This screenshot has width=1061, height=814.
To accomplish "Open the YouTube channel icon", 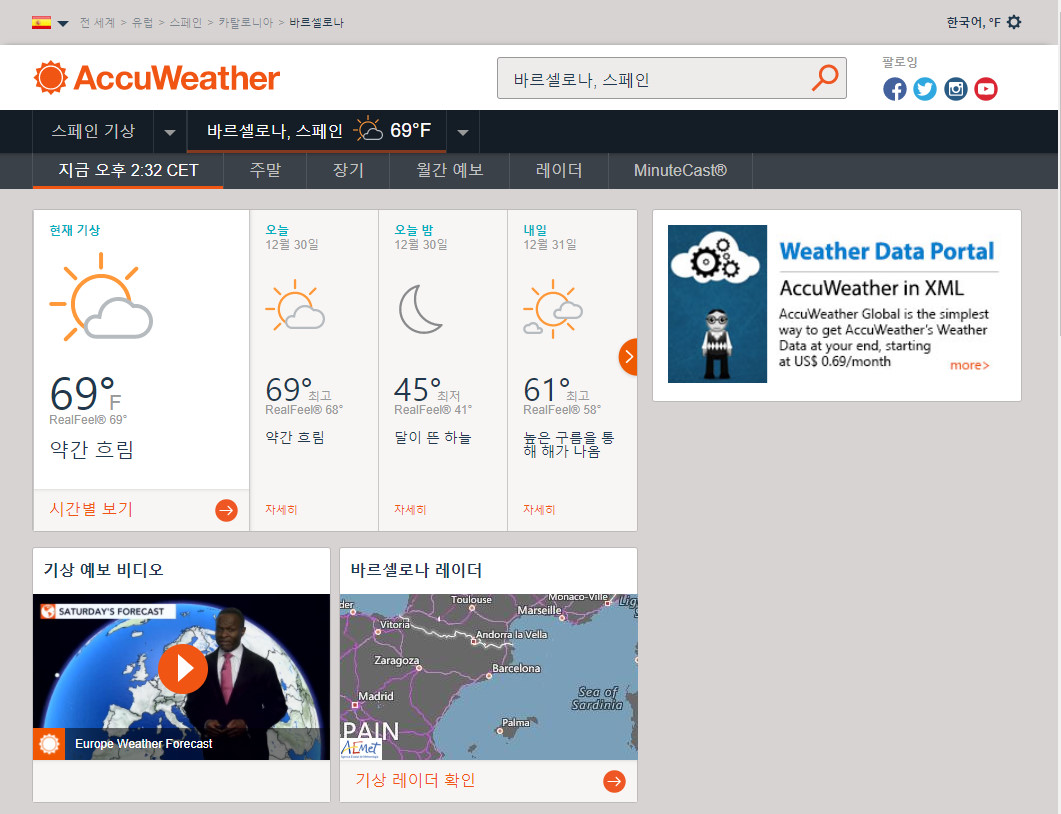I will tap(986, 89).
